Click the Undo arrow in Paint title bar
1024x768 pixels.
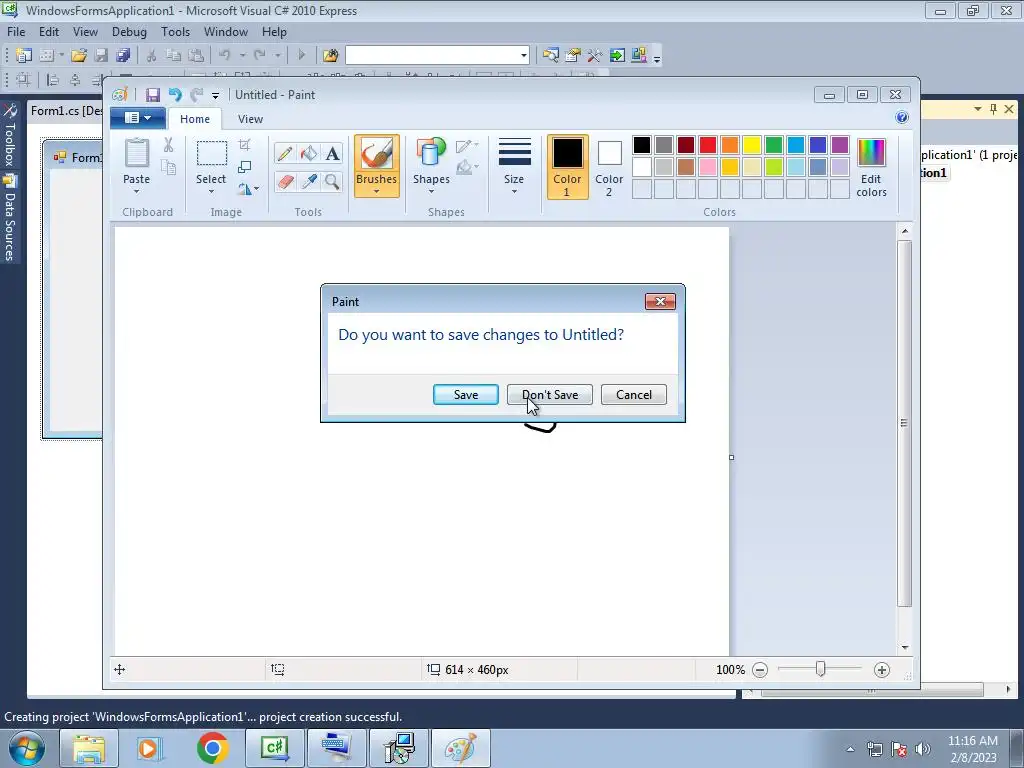click(x=174, y=95)
